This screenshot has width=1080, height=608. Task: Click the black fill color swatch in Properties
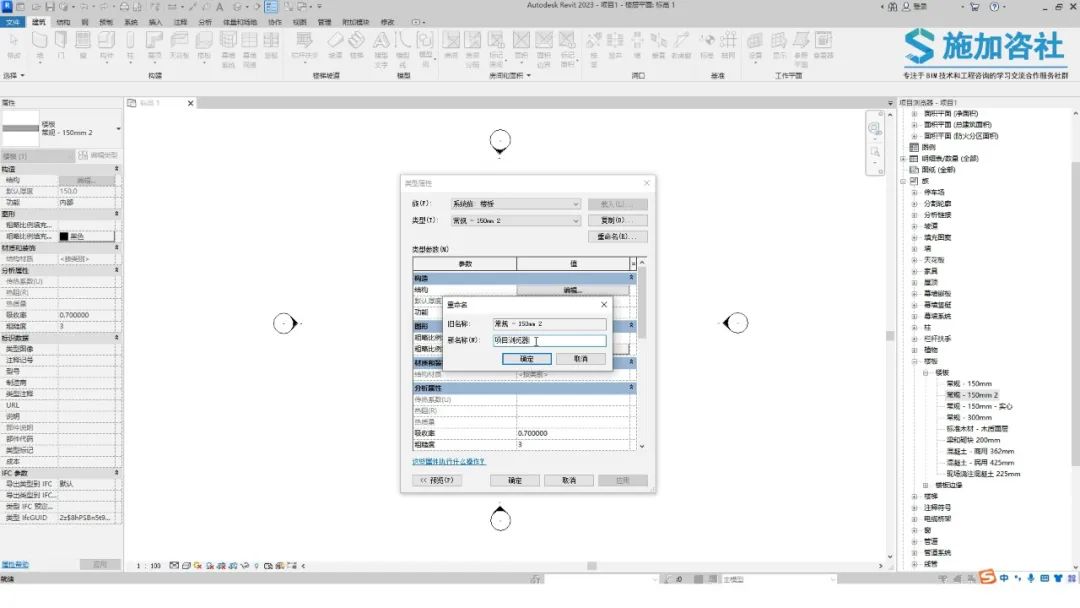tap(64, 236)
